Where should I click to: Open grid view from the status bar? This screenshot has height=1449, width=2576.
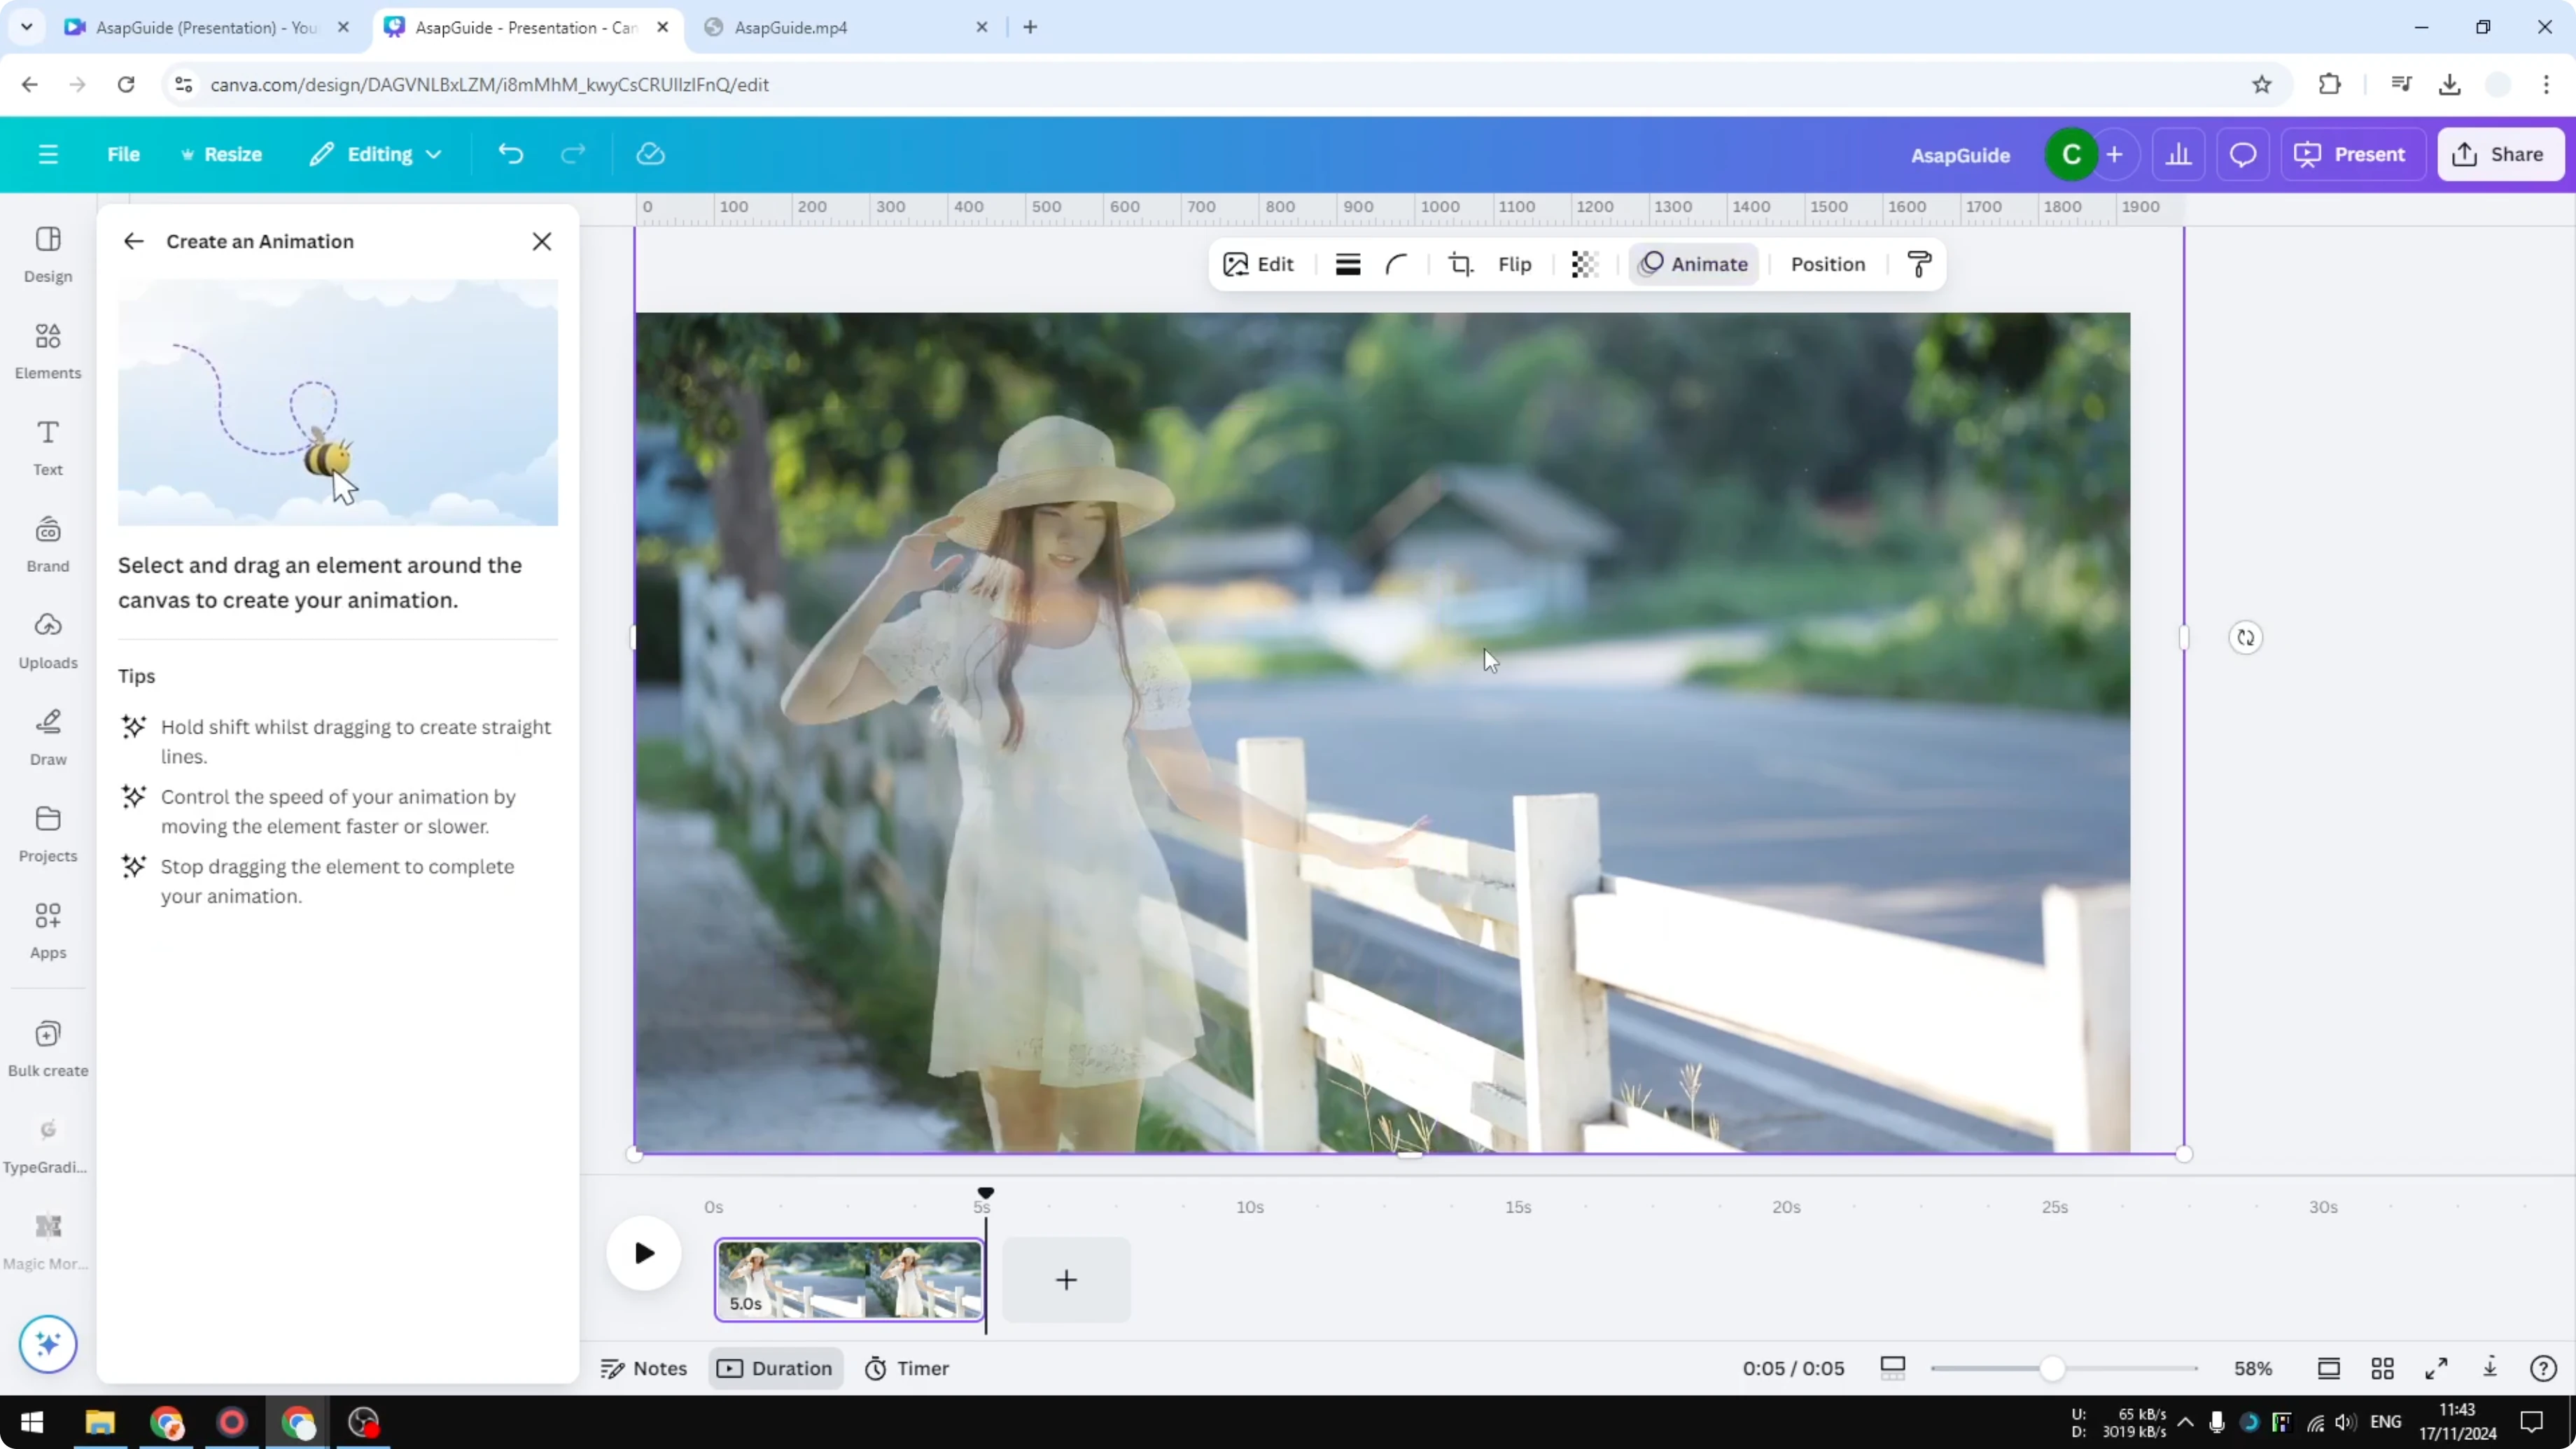pyautogui.click(x=2383, y=1368)
